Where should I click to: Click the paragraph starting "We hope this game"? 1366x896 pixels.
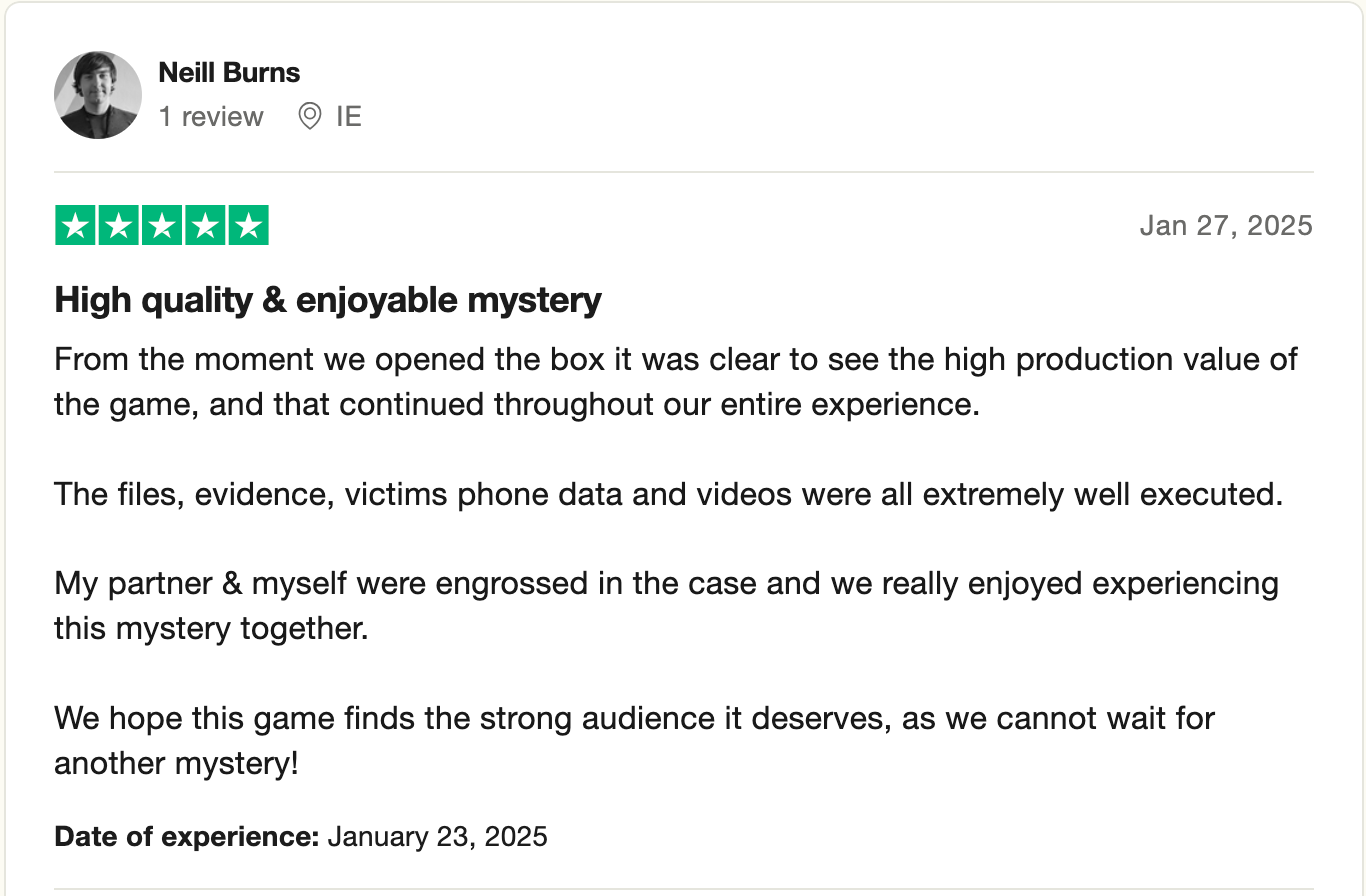634,740
